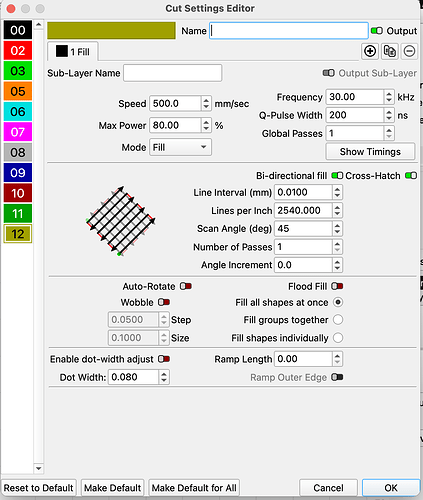This screenshot has height=500, width=423.
Task: Click the cross-hatch scan preview diagram
Action: coord(121,221)
